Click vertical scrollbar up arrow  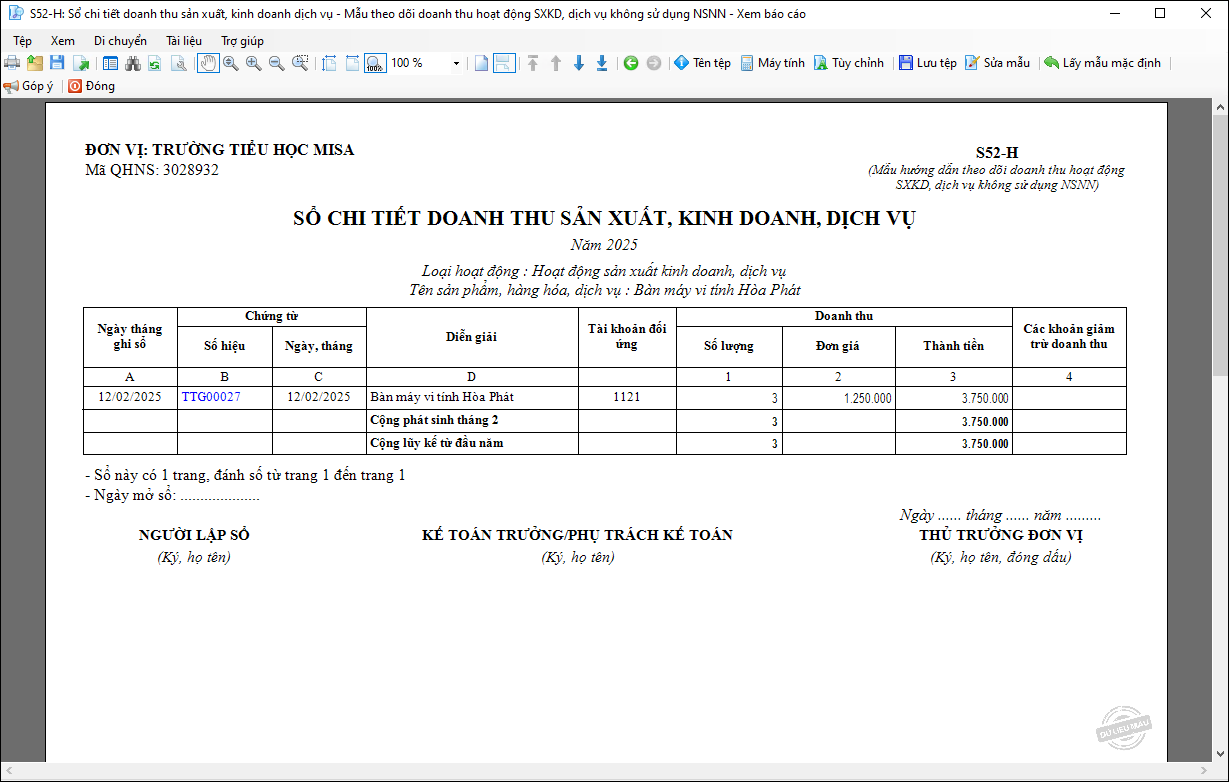pyautogui.click(x=1220, y=106)
